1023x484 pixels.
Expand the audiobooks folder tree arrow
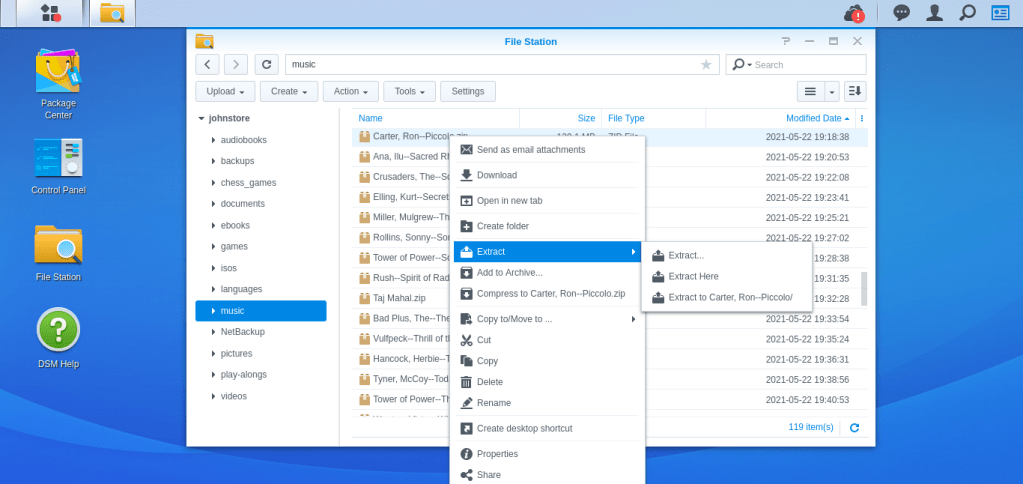tap(213, 140)
